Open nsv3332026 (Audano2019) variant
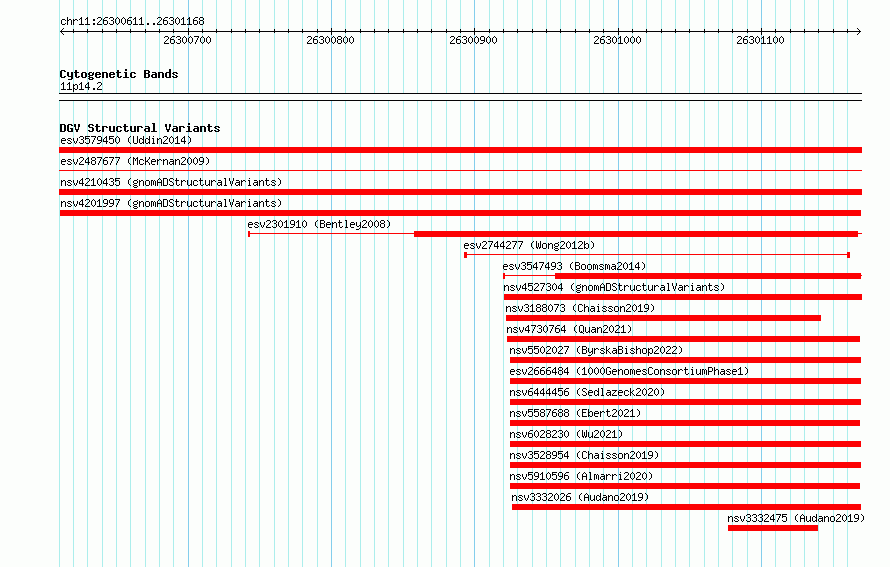The width and height of the screenshot is (890, 567). click(x=580, y=497)
